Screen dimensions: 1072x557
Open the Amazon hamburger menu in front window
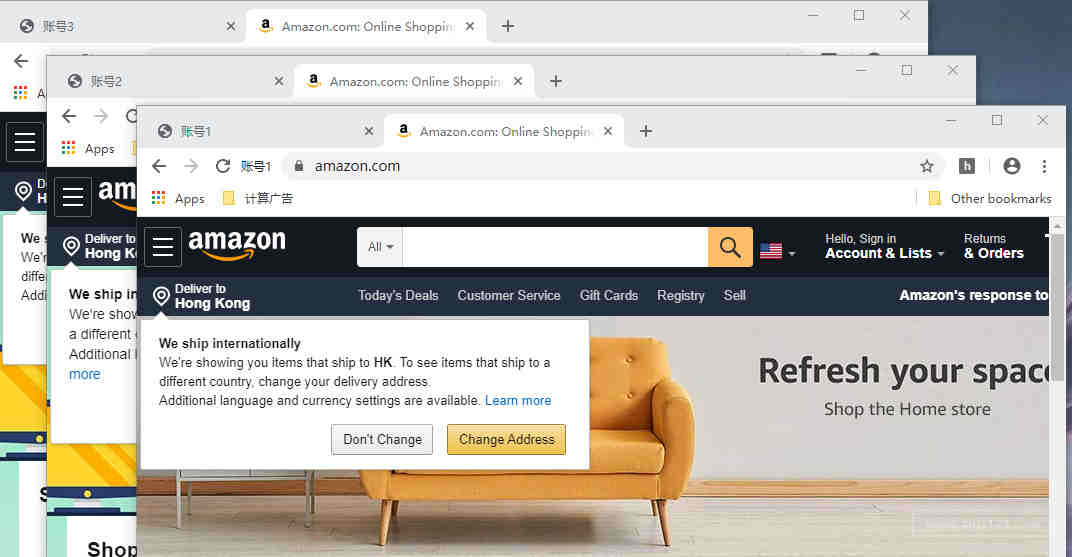pos(163,247)
